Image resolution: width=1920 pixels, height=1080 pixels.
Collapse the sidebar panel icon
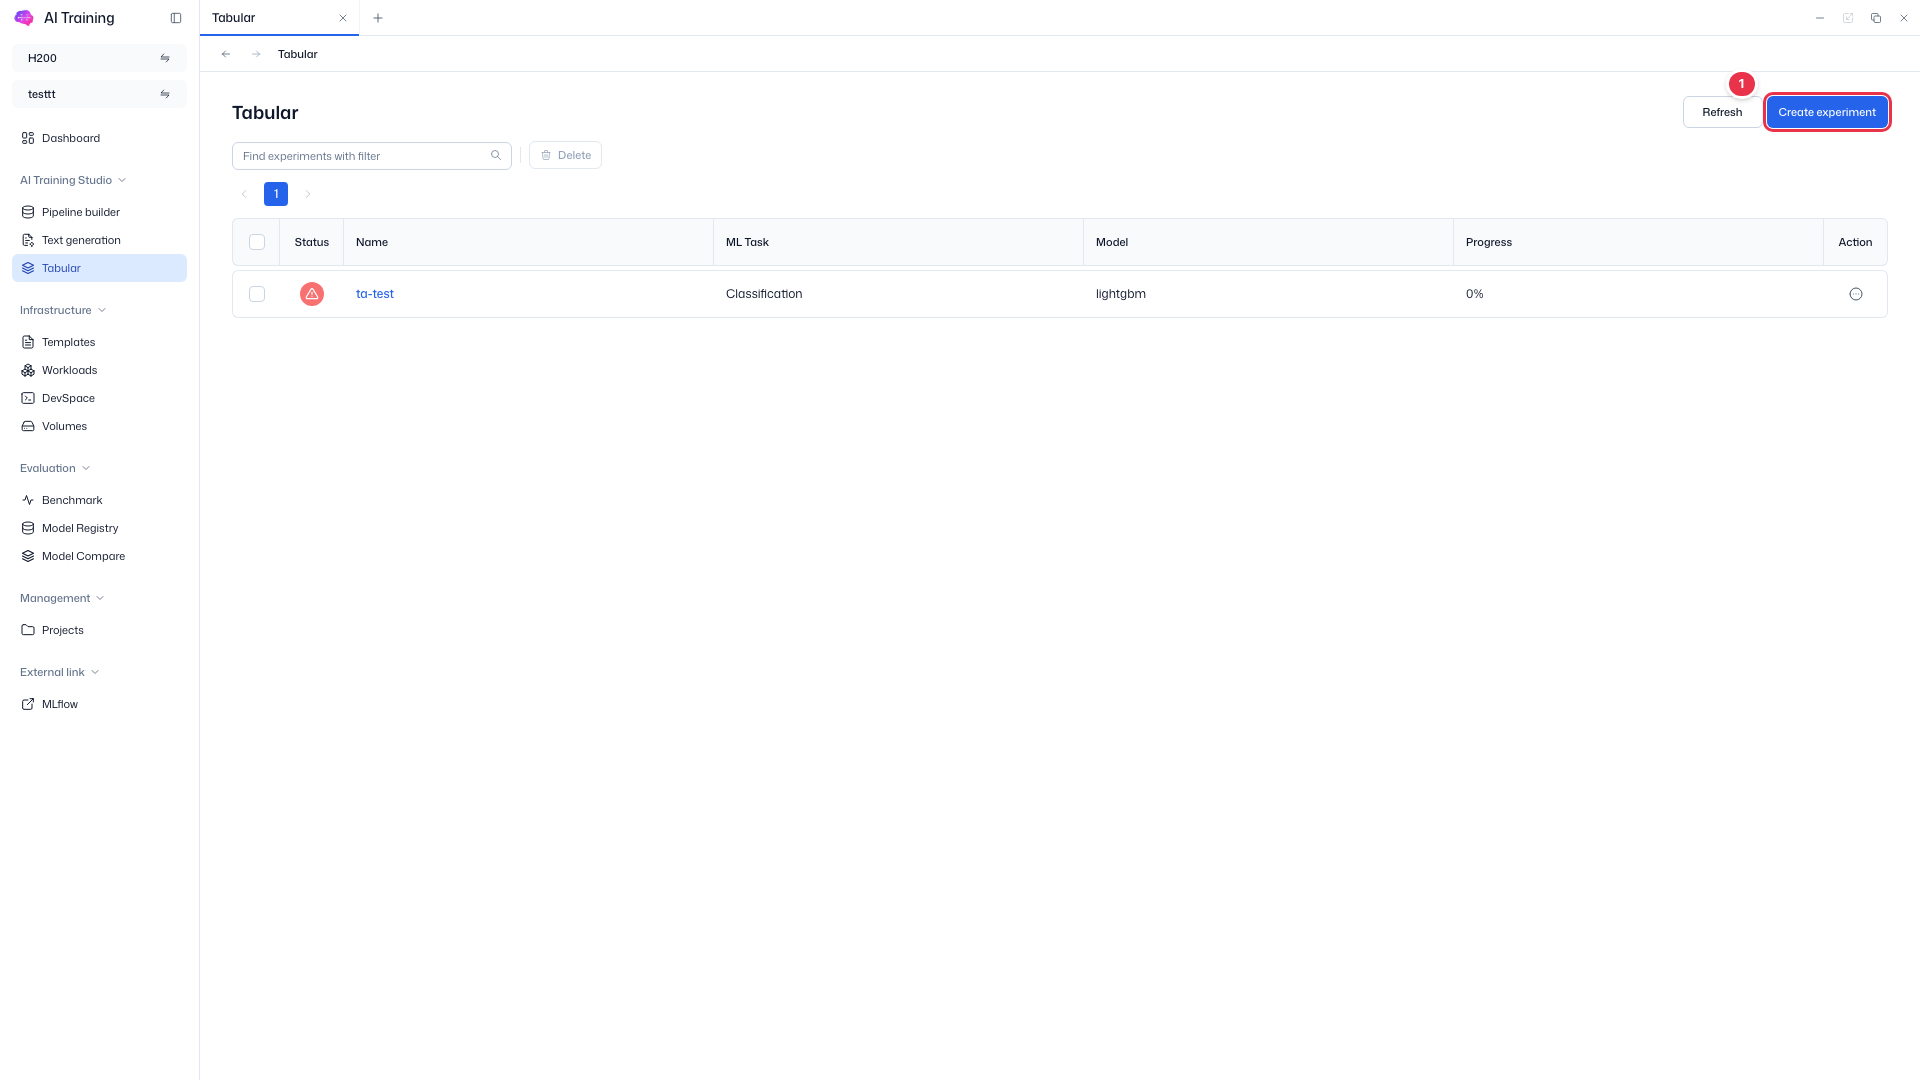[176, 18]
